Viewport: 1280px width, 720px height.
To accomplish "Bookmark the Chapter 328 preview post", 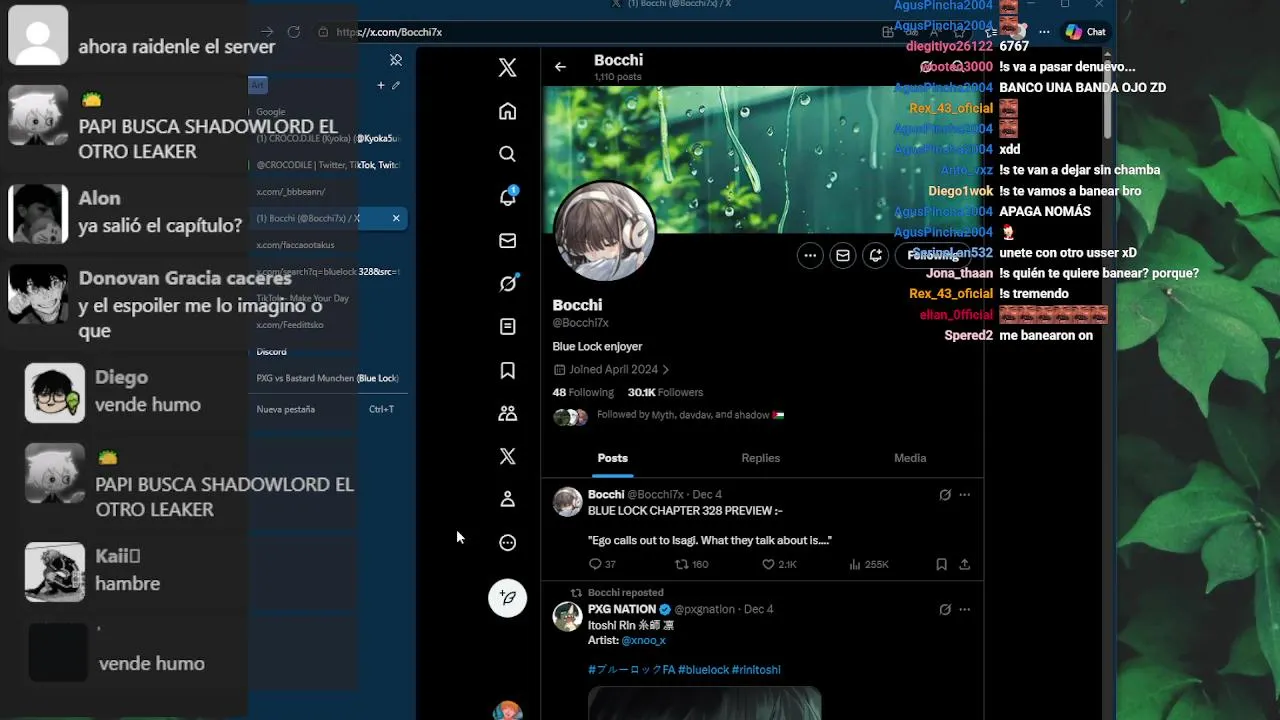I will (x=941, y=564).
